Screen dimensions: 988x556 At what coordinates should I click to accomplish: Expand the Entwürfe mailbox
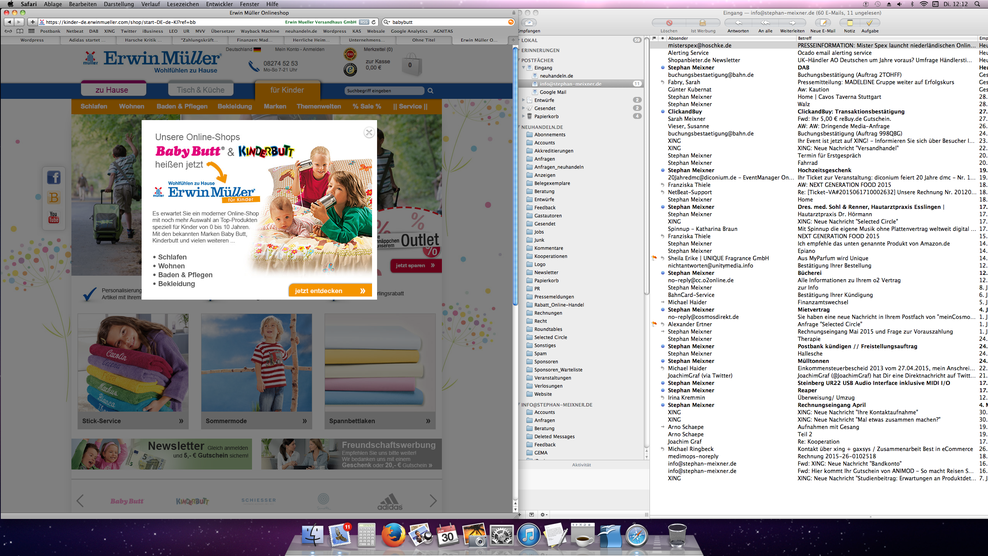pyautogui.click(x=524, y=100)
